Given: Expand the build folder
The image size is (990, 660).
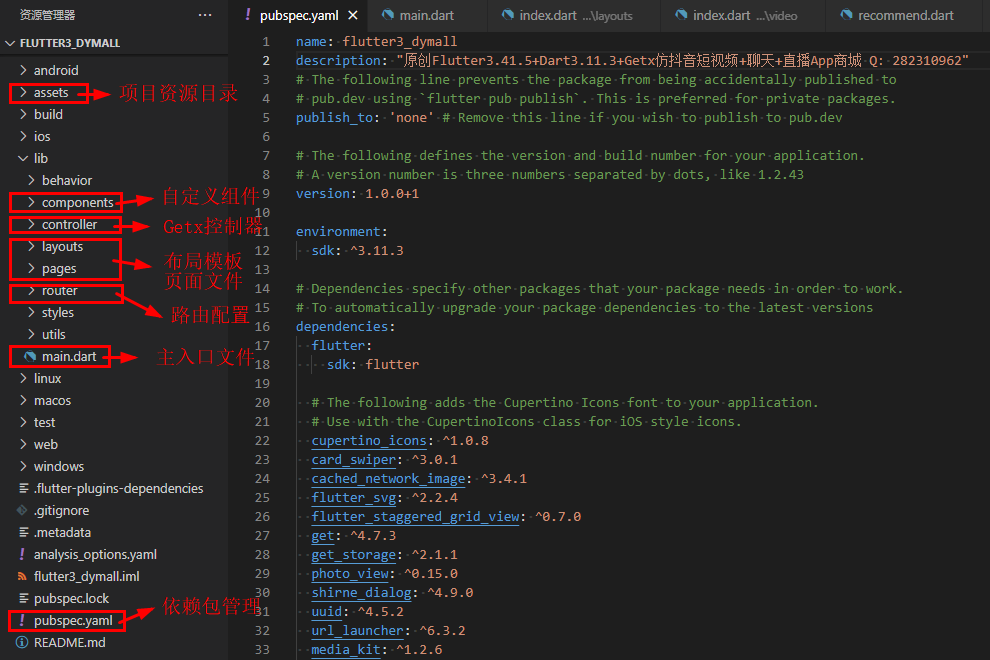Looking at the screenshot, I should pos(23,114).
